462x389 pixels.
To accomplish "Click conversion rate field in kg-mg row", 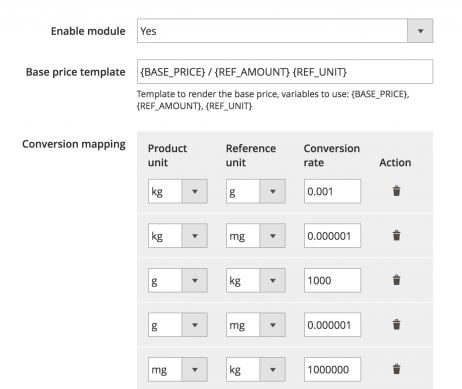I will point(332,236).
